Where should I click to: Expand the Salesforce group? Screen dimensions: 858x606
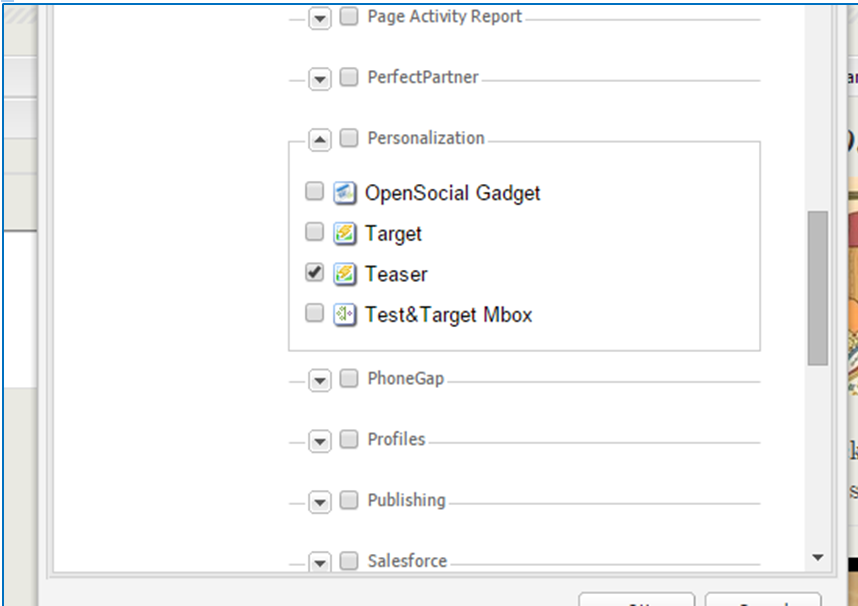coord(319,564)
